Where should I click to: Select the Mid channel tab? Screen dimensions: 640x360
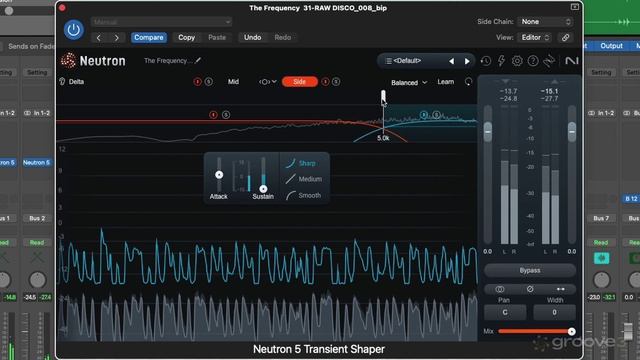pos(233,82)
